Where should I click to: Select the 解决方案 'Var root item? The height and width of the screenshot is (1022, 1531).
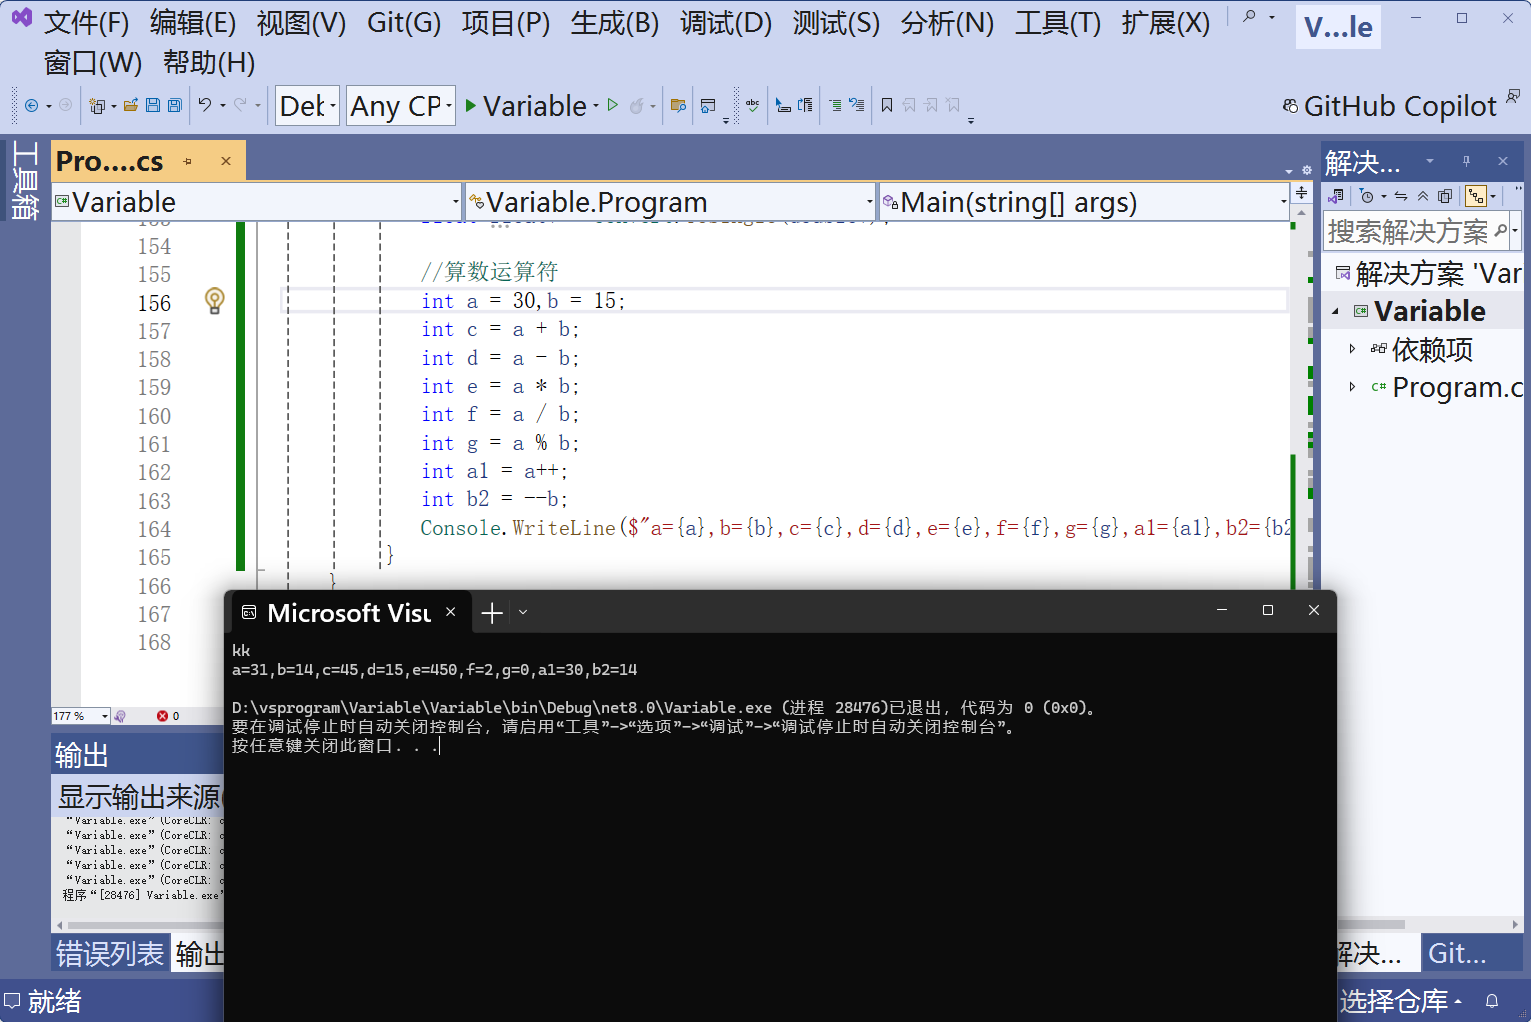click(1428, 273)
